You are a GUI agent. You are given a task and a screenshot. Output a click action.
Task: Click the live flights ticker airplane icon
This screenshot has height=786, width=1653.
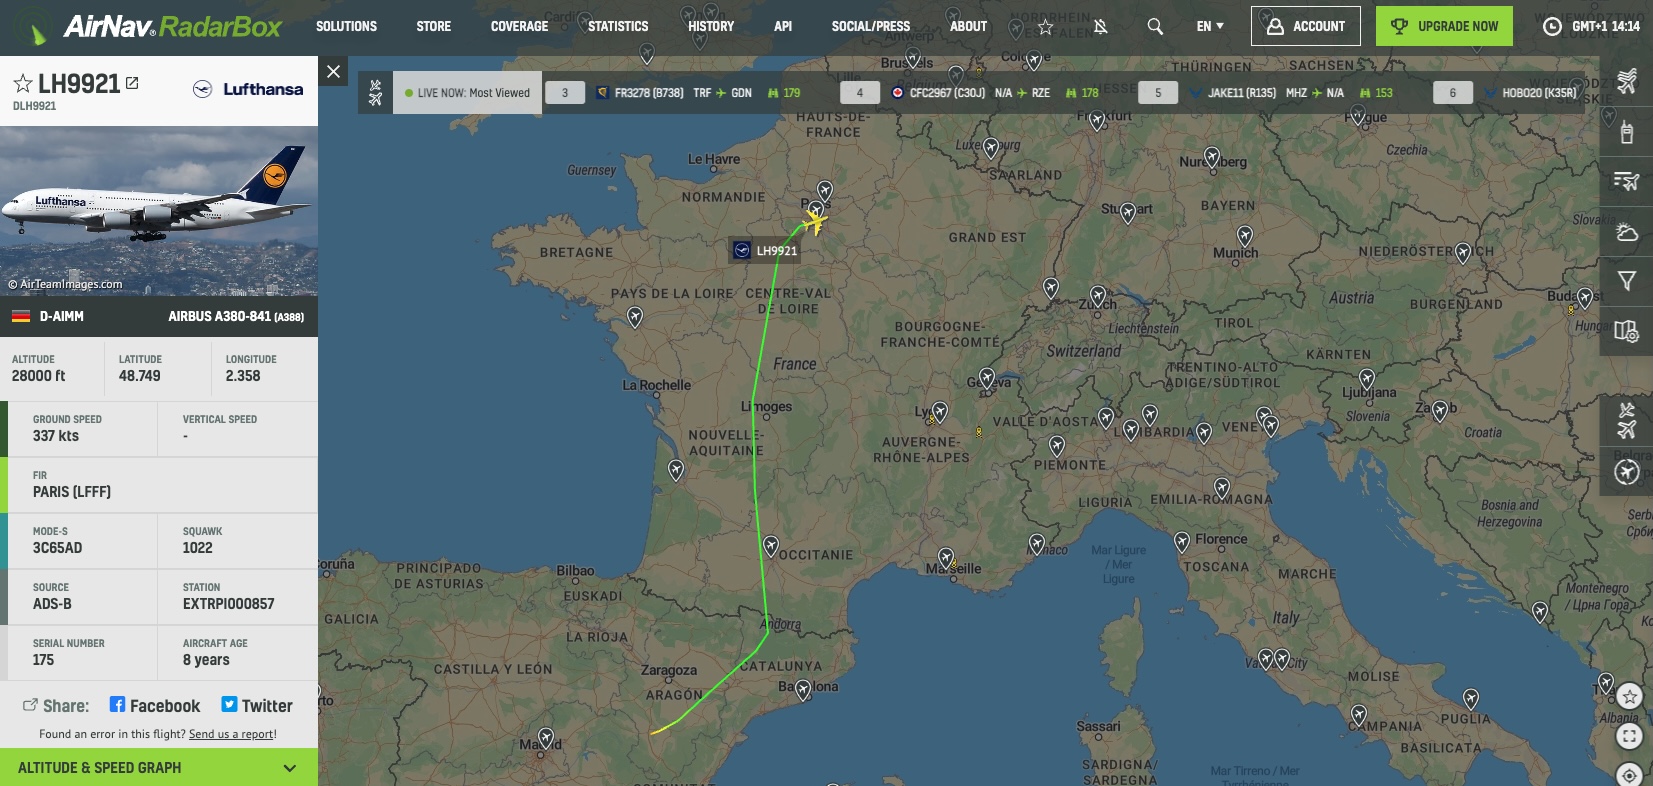pos(375,93)
